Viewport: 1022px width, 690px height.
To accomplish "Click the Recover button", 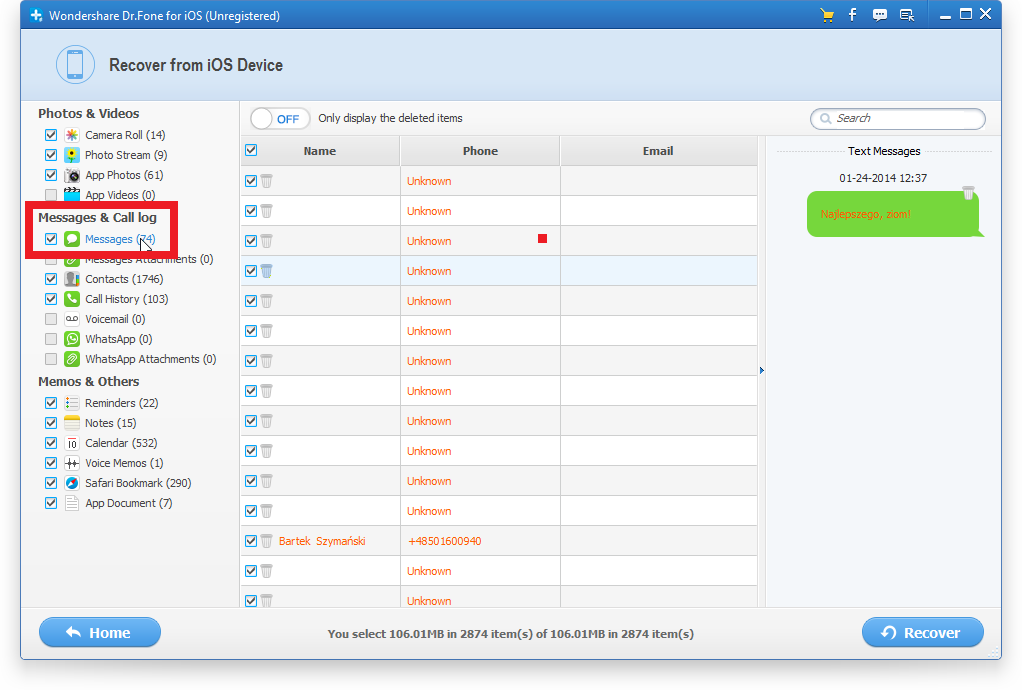I will [923, 633].
